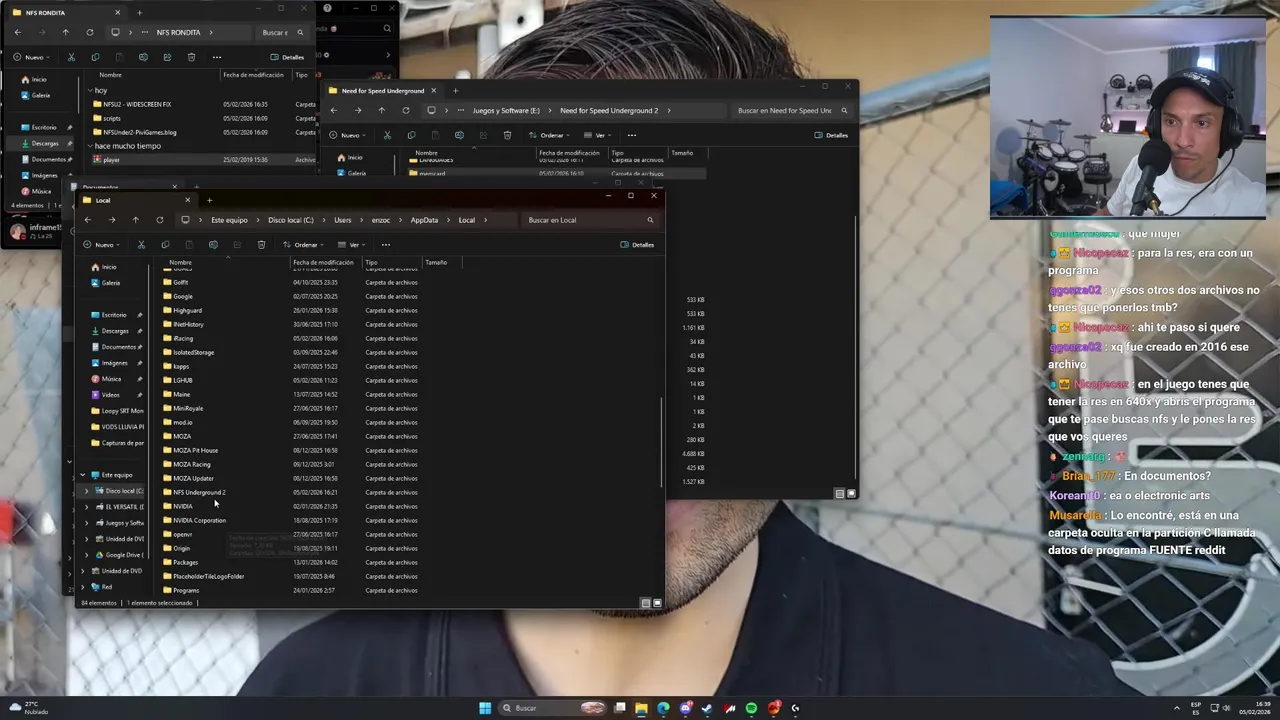Add a new tab in the Local window

pyautogui.click(x=209, y=200)
